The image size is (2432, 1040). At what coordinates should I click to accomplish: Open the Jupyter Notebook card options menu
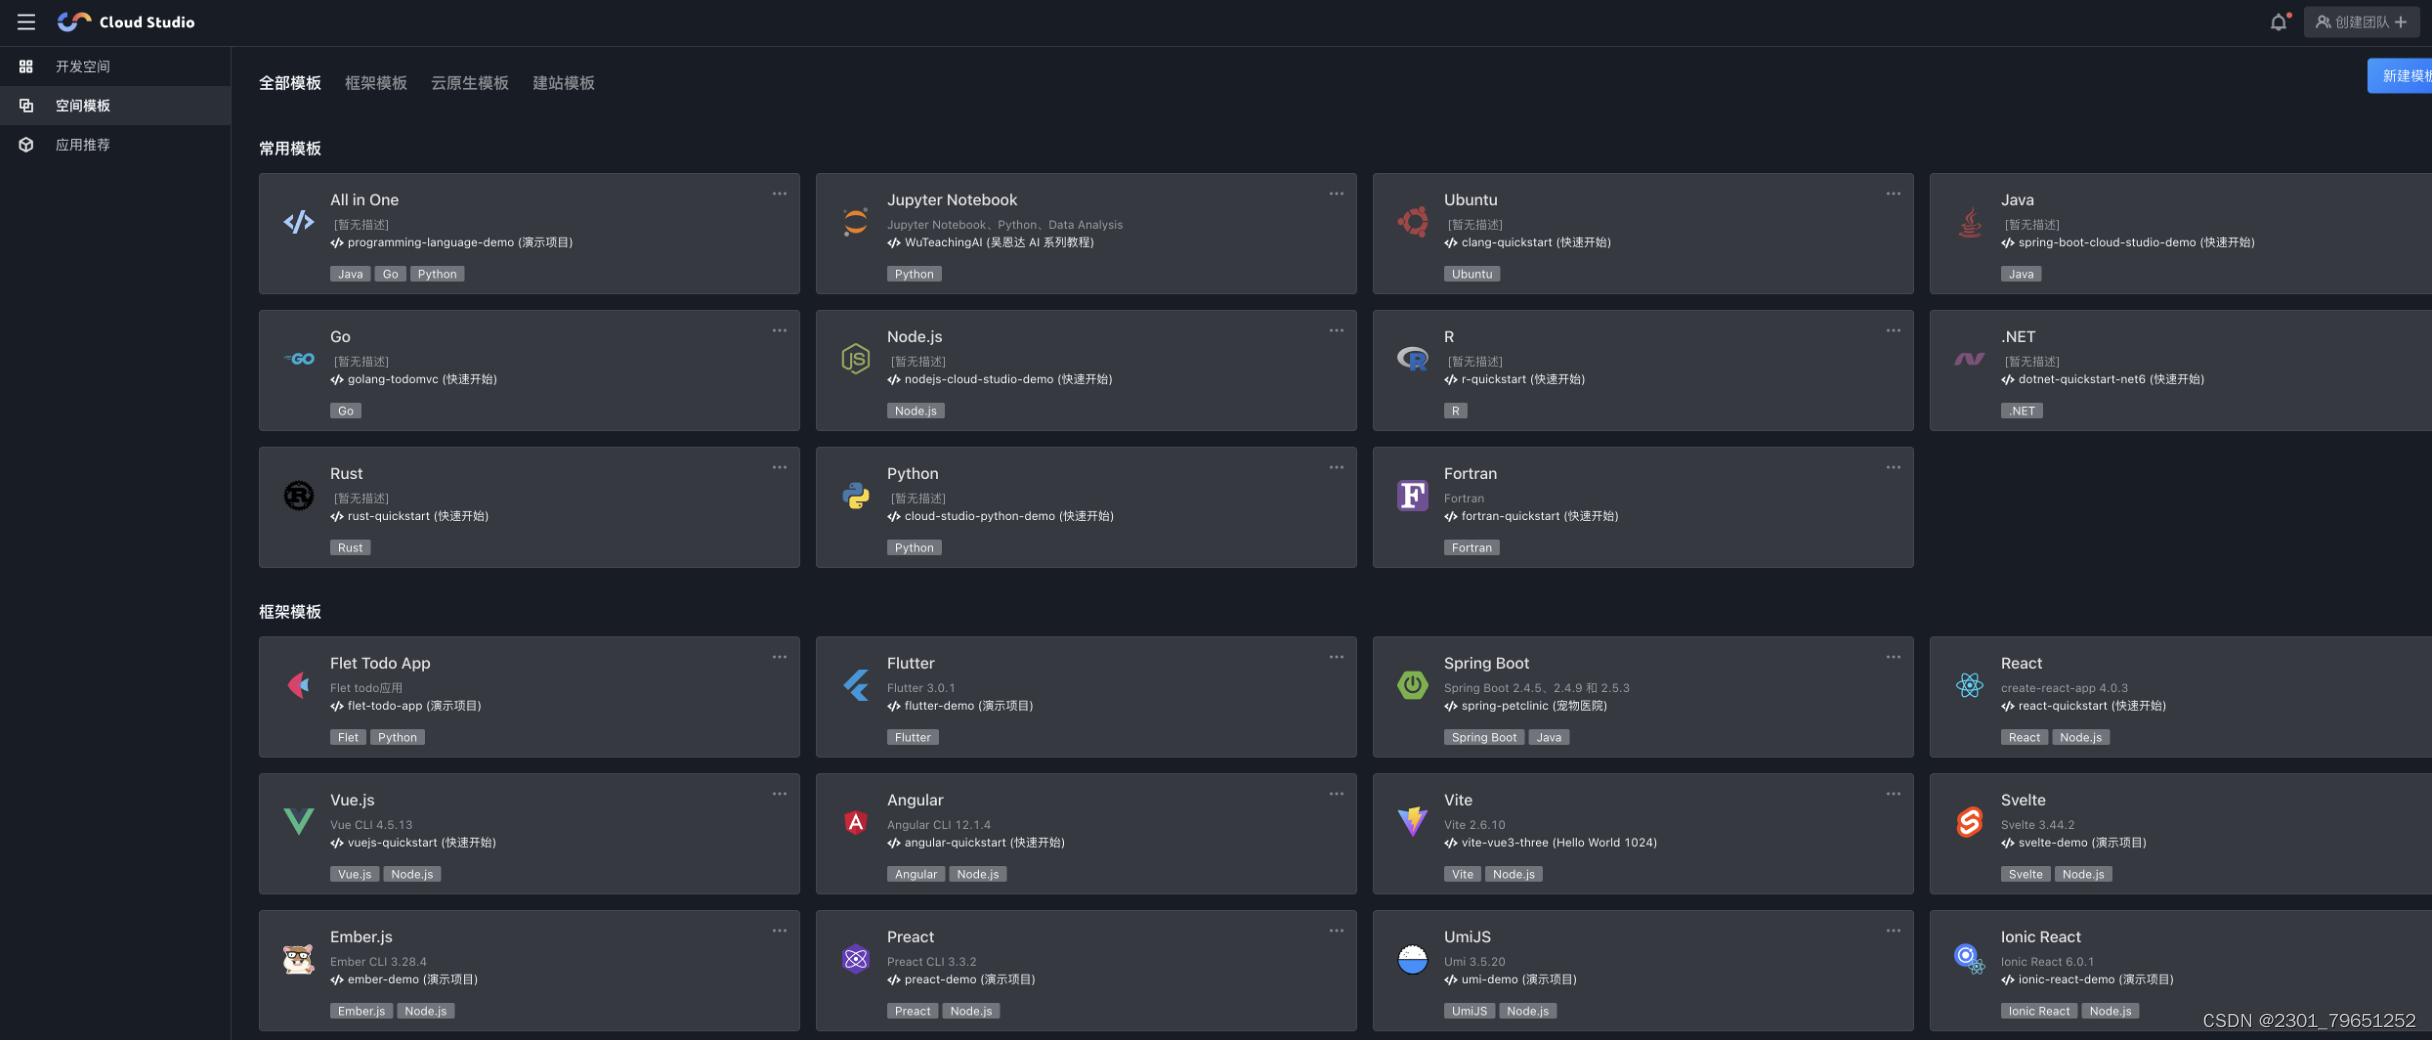pos(1336,194)
